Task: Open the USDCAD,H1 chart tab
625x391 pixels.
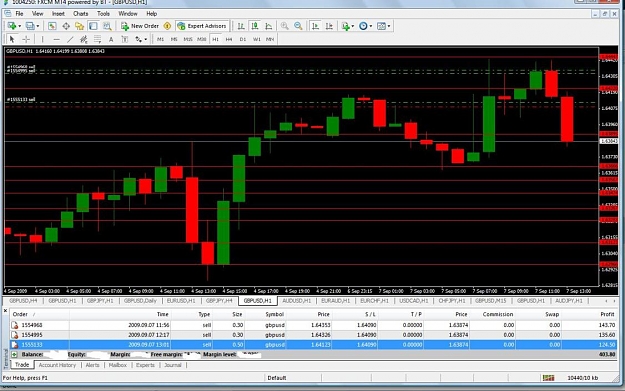Action: click(414, 301)
